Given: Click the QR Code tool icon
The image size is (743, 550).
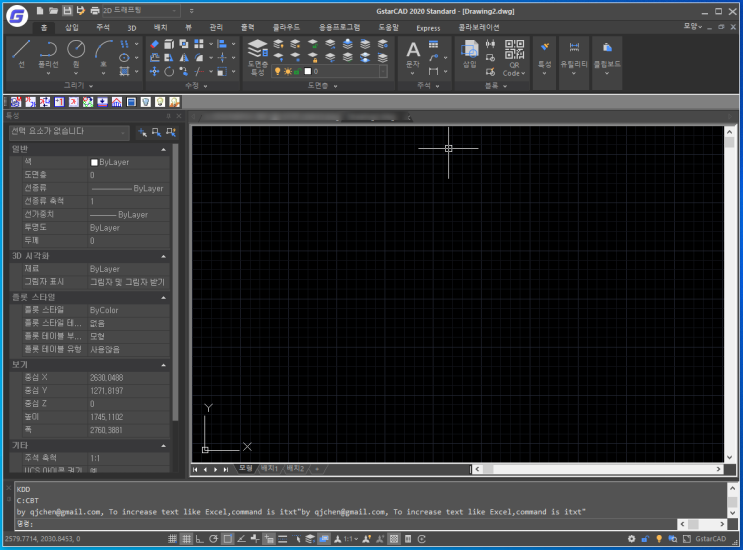Looking at the screenshot, I should [x=514, y=57].
